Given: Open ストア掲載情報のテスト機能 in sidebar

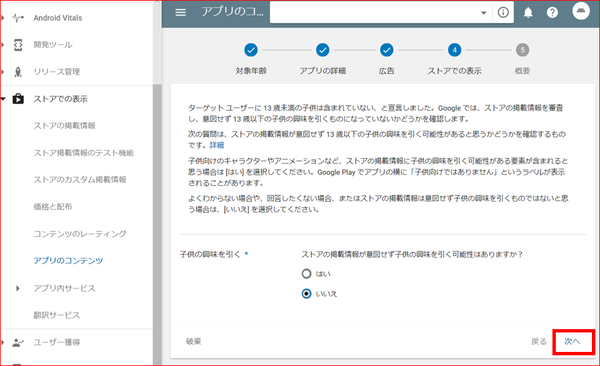Looking at the screenshot, I should [83, 153].
